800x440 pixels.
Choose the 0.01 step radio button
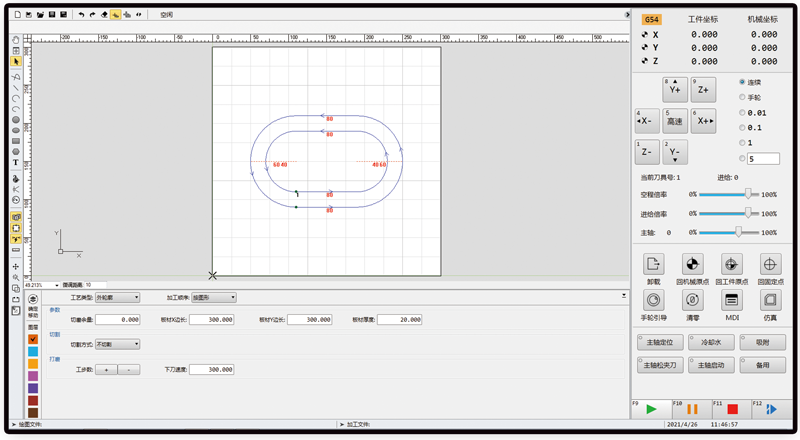pos(742,113)
